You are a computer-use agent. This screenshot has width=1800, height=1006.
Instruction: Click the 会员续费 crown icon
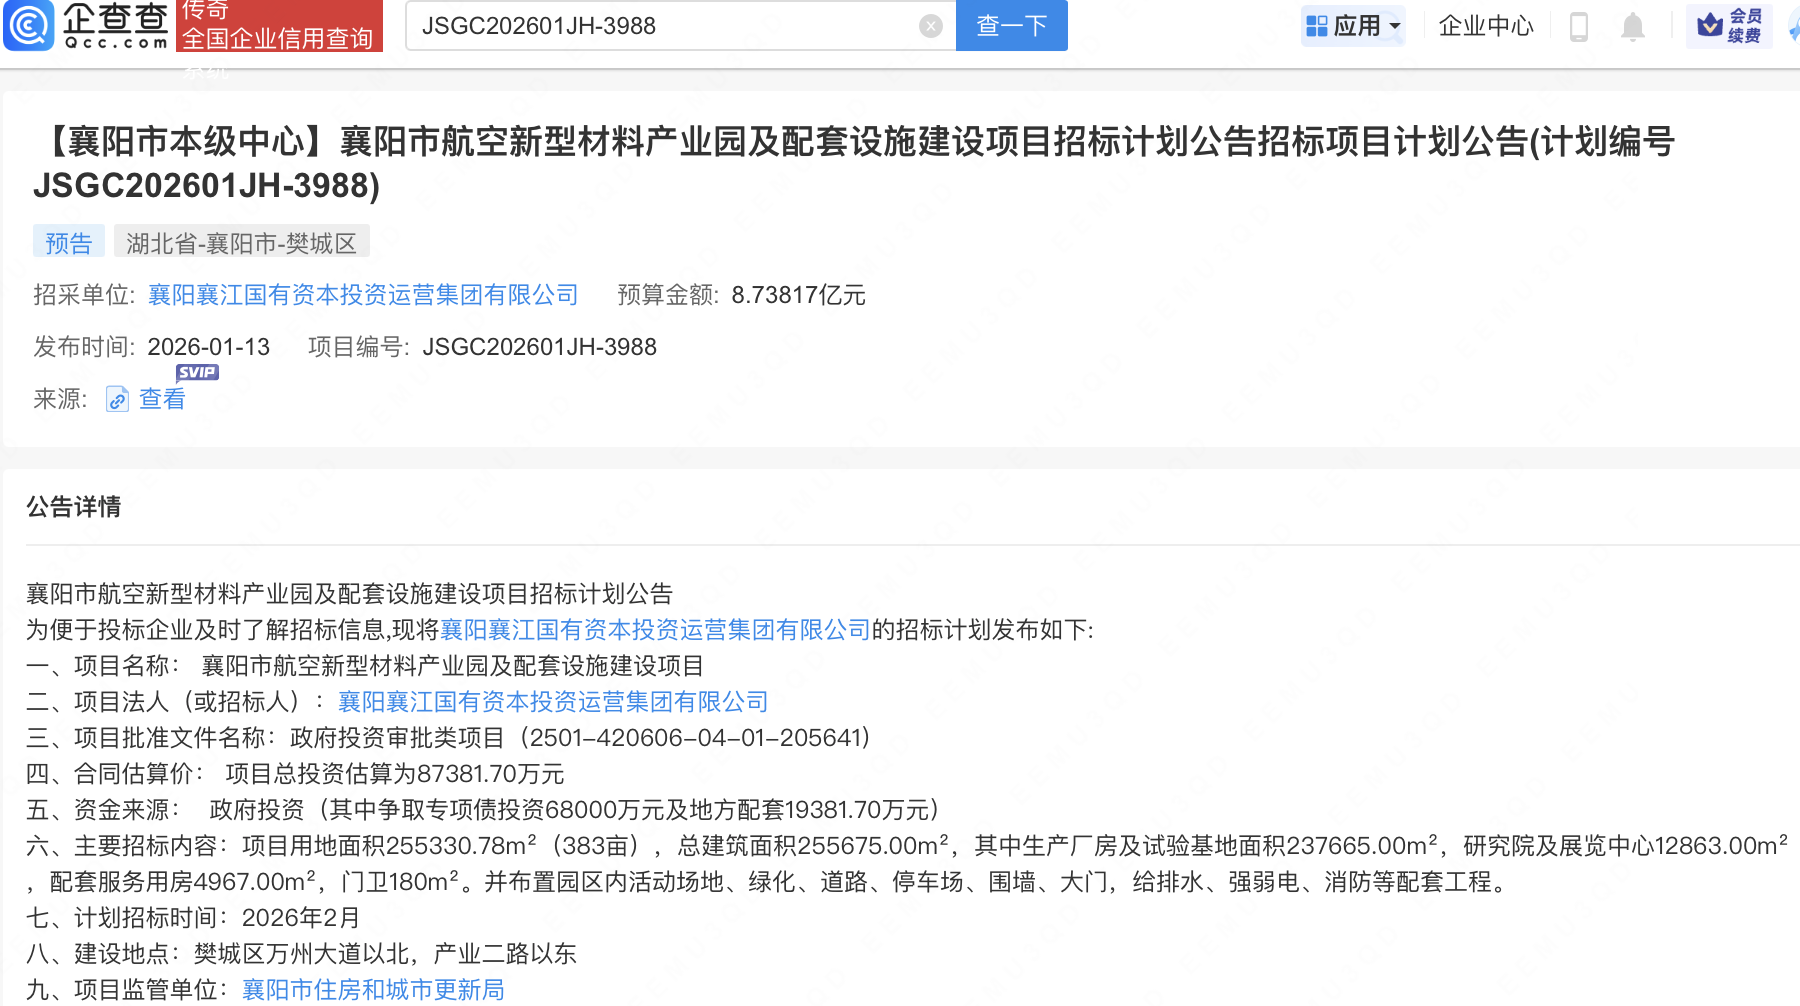click(x=1710, y=25)
